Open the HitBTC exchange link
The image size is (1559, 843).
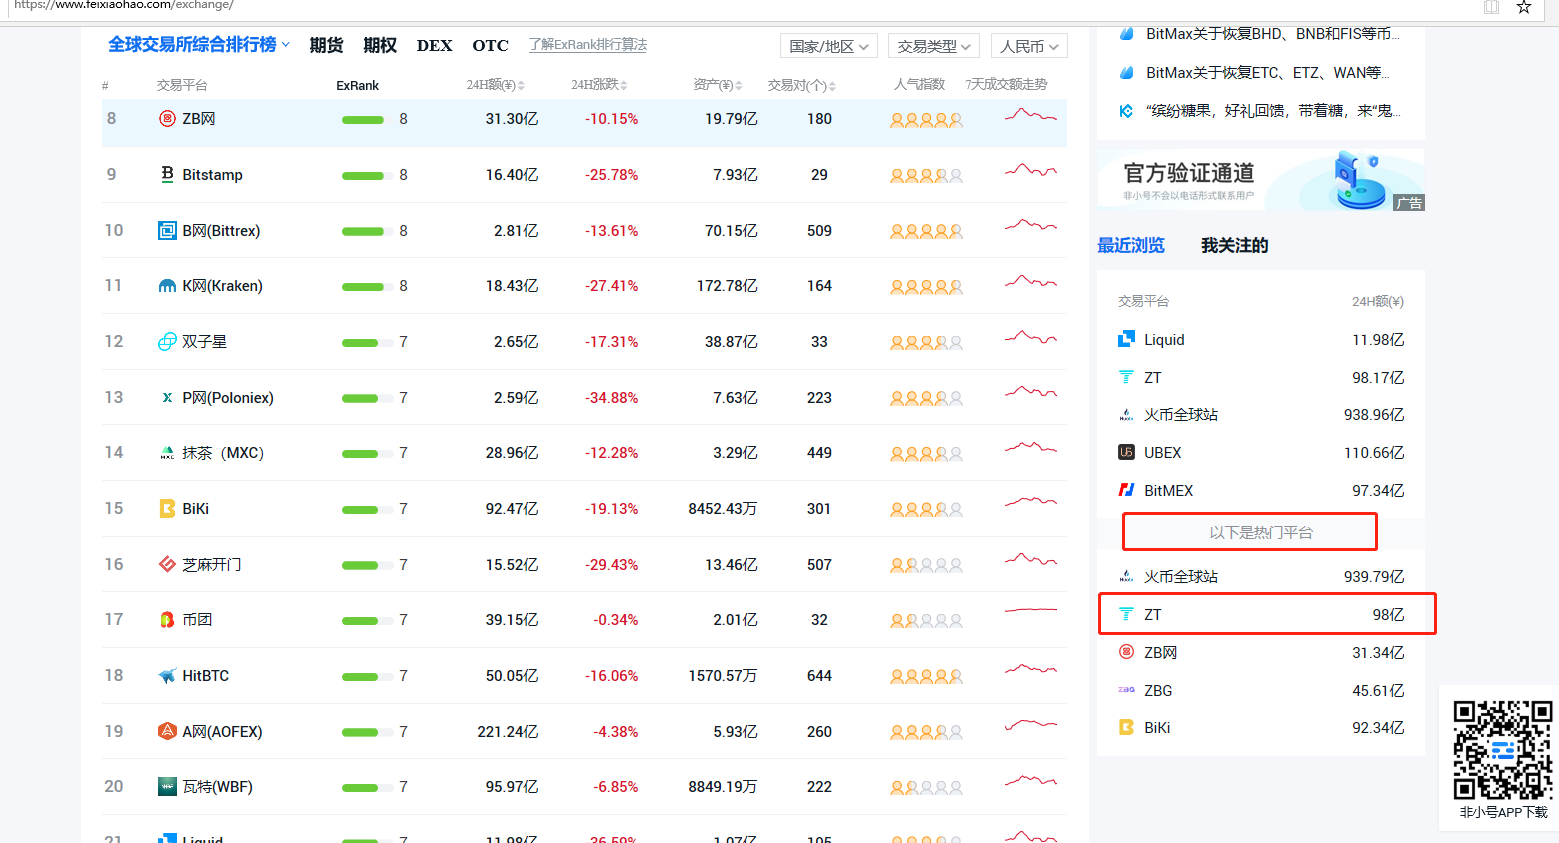(x=205, y=676)
